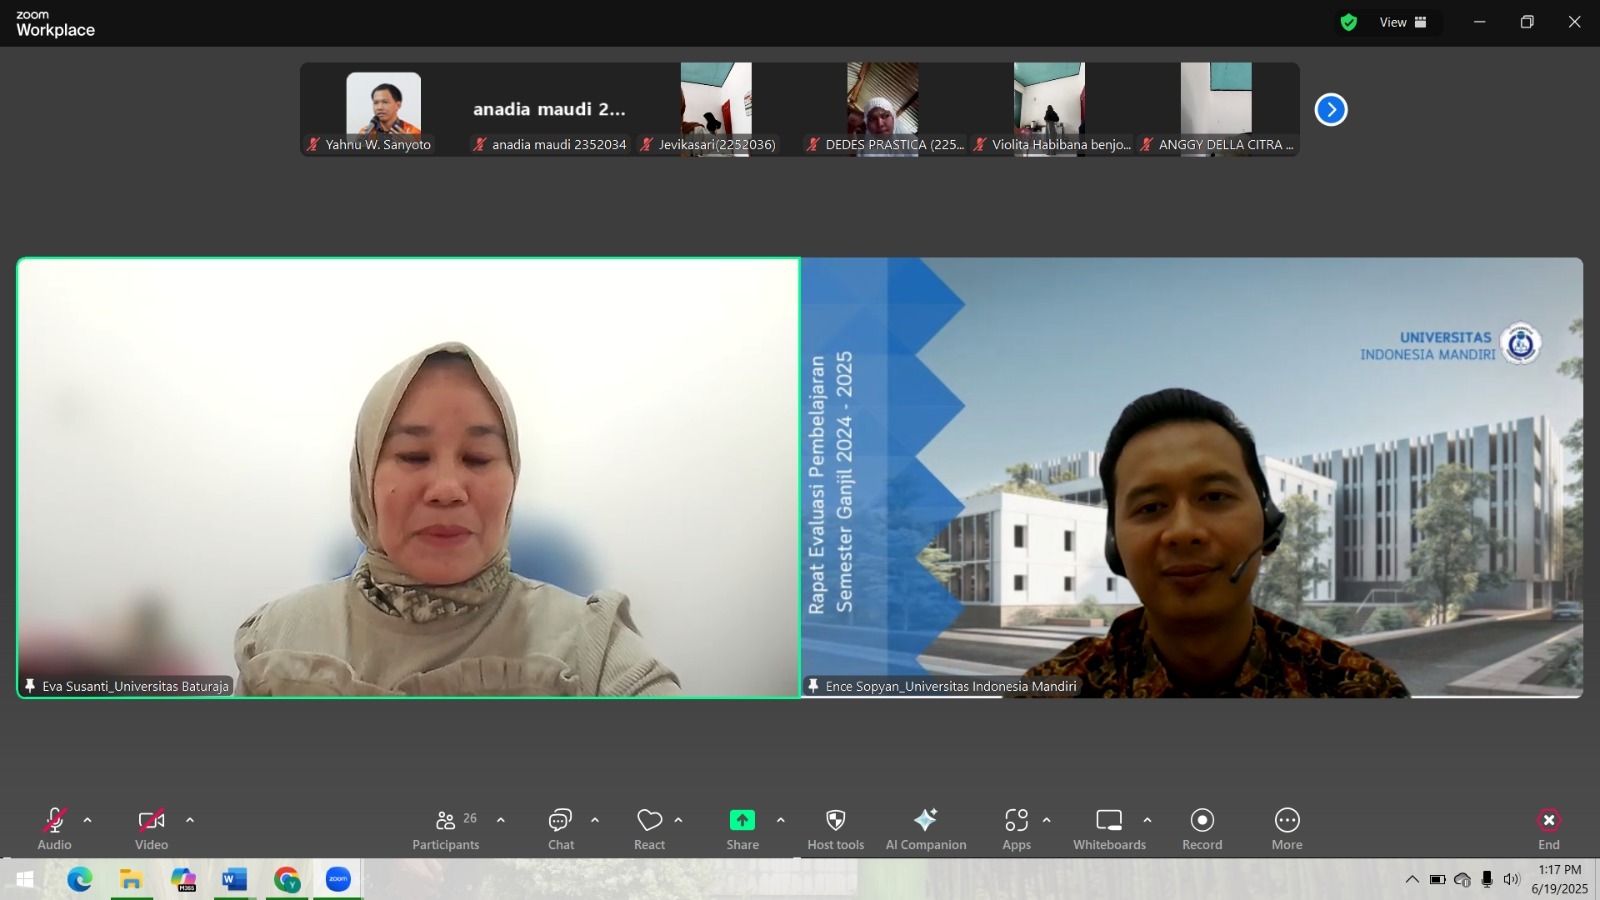Show next participants with blue arrow

1331,109
